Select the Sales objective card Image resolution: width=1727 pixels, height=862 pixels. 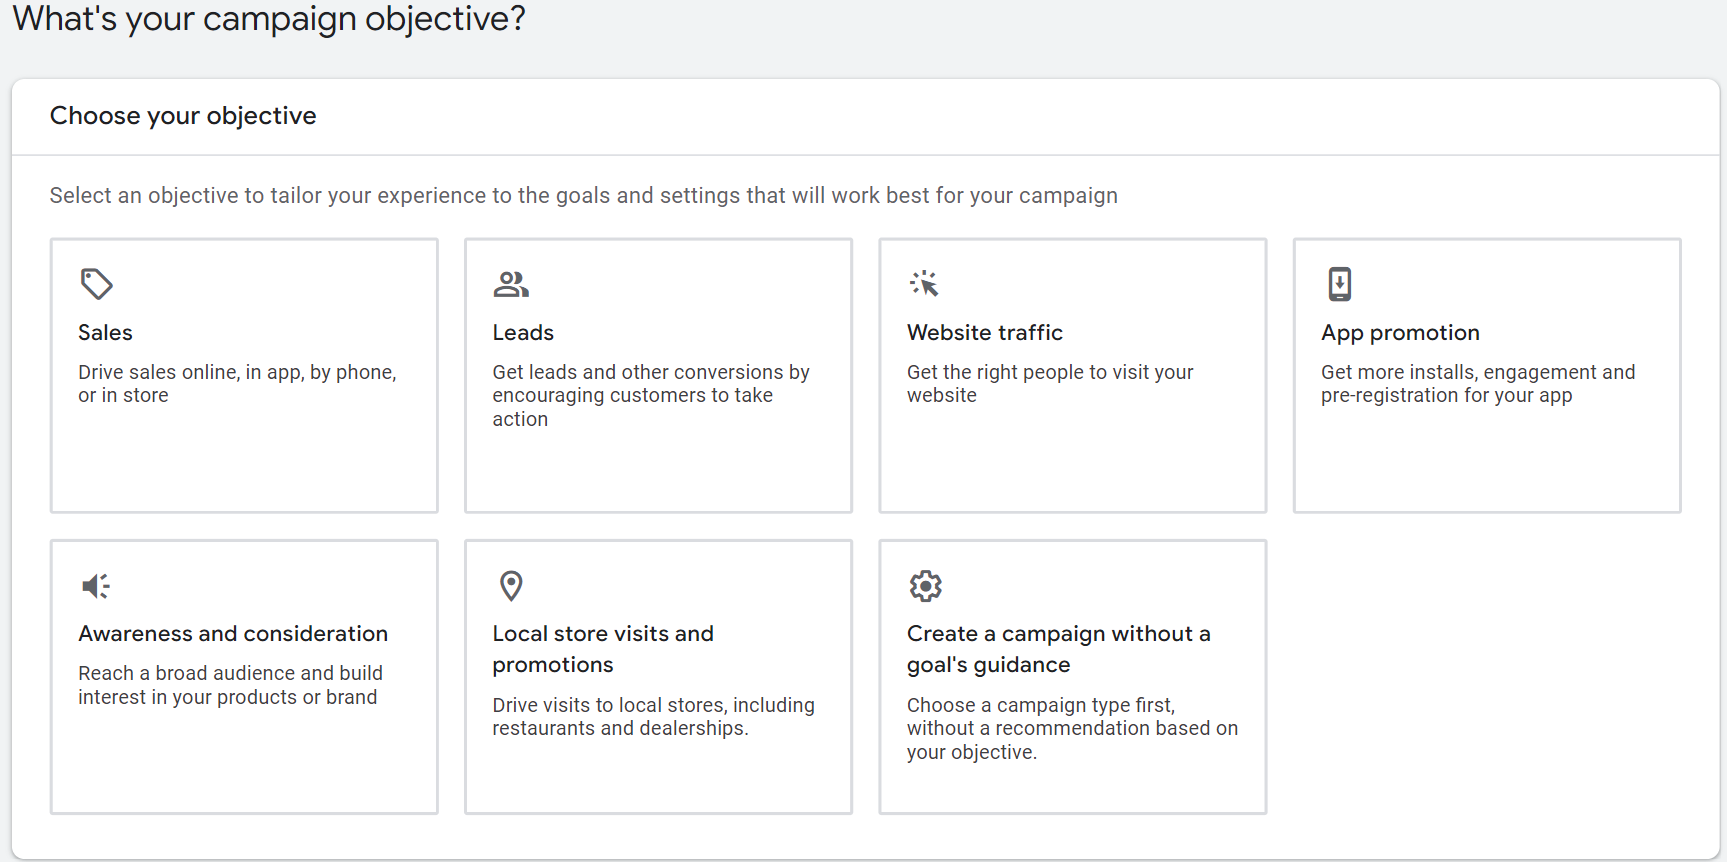click(x=244, y=375)
